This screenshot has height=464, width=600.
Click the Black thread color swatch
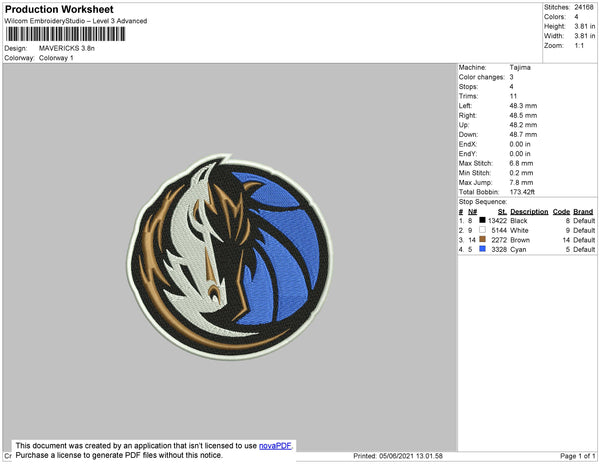(483, 220)
